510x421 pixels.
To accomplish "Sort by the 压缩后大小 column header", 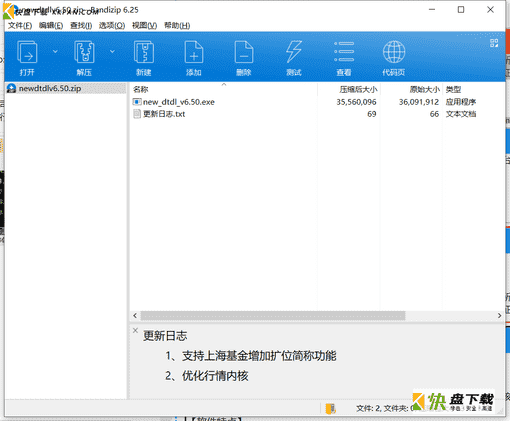I will coord(349,89).
